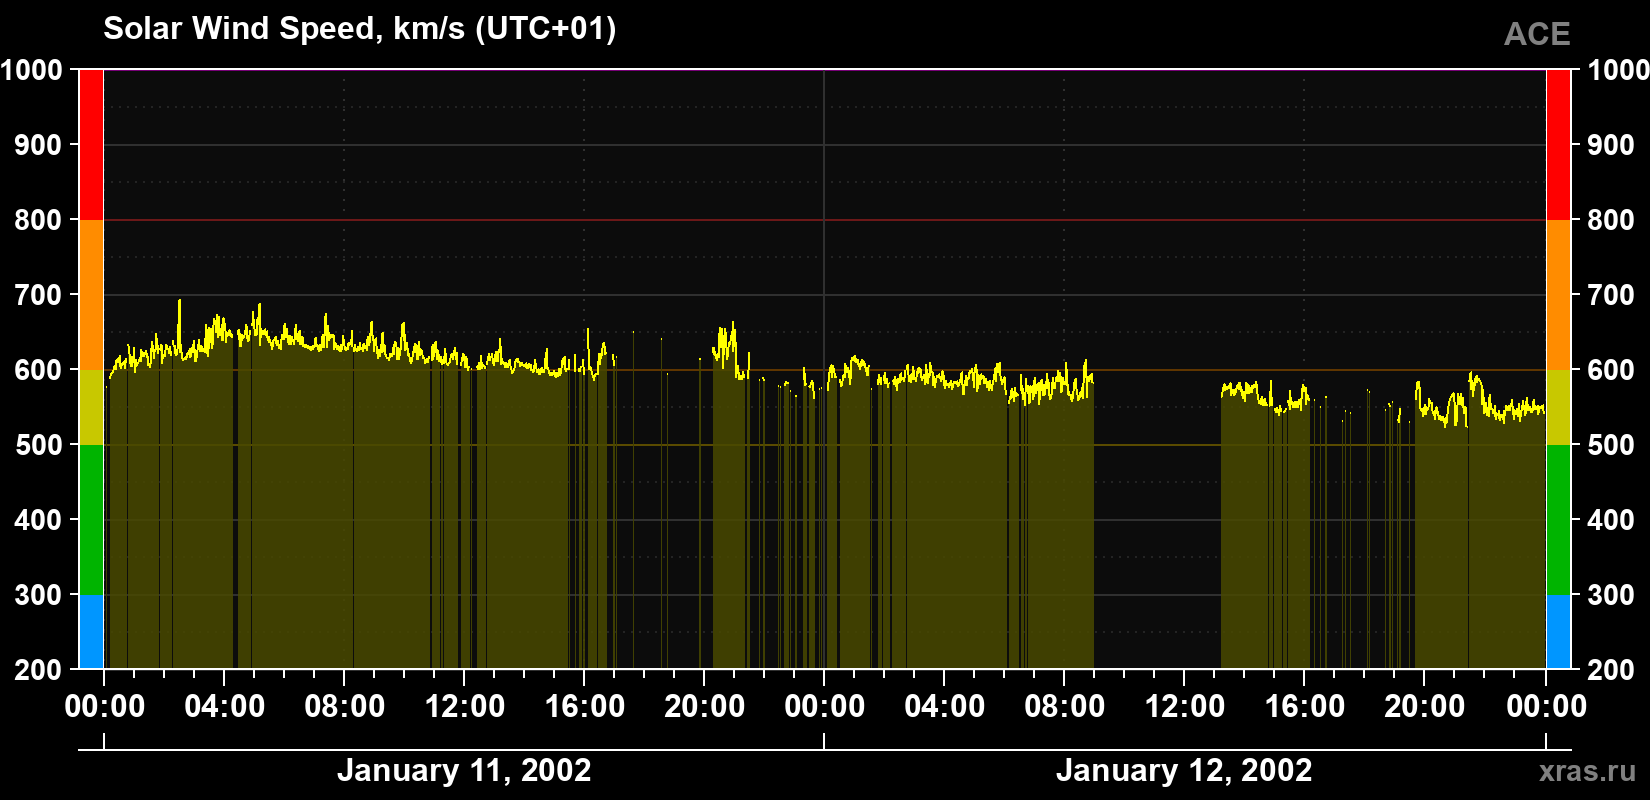Click the blue segment of left color scale
Screen dimensions: 1650x800
tap(91, 632)
